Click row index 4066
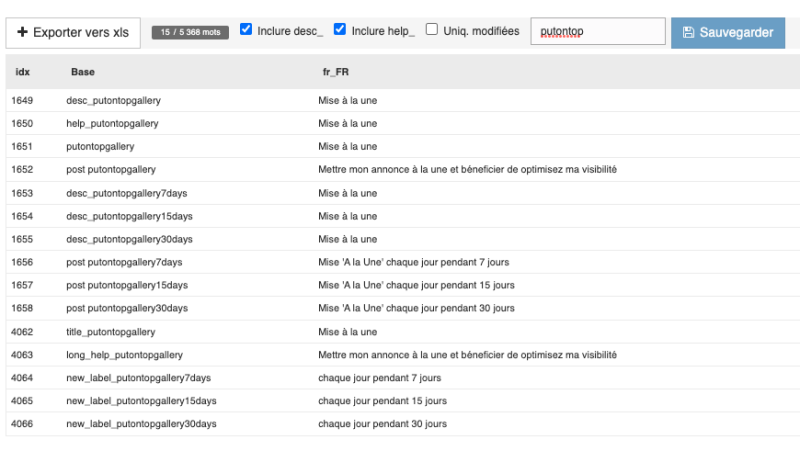The height and width of the screenshot is (451, 800). [23, 424]
